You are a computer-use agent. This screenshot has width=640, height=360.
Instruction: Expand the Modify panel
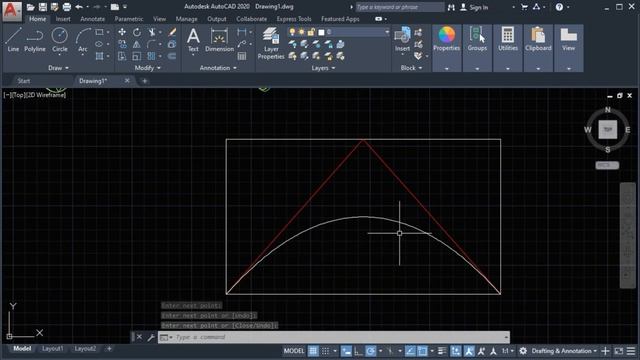147,68
